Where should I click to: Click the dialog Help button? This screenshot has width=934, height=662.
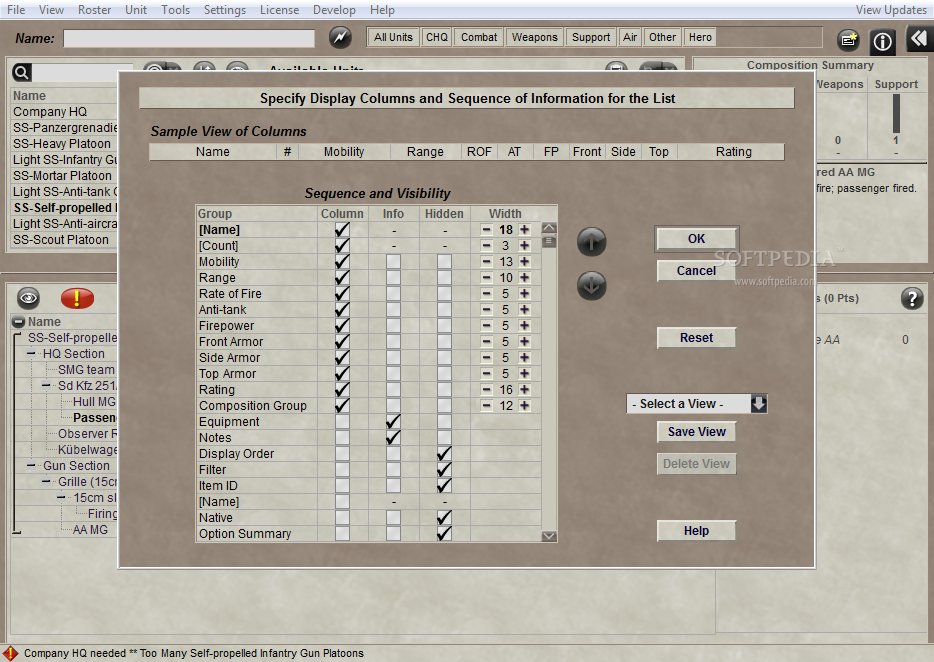pyautogui.click(x=696, y=531)
